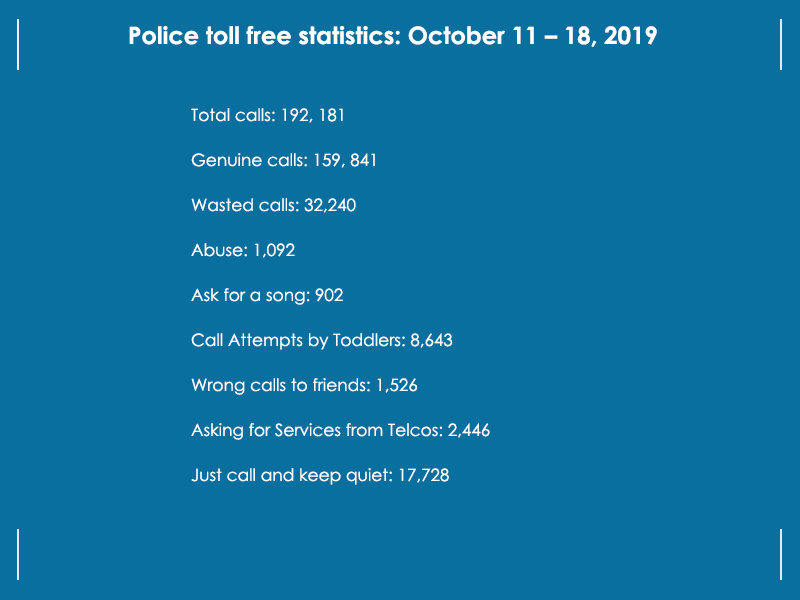Select the Wasted calls line
800x600 pixels.
[x=273, y=205]
